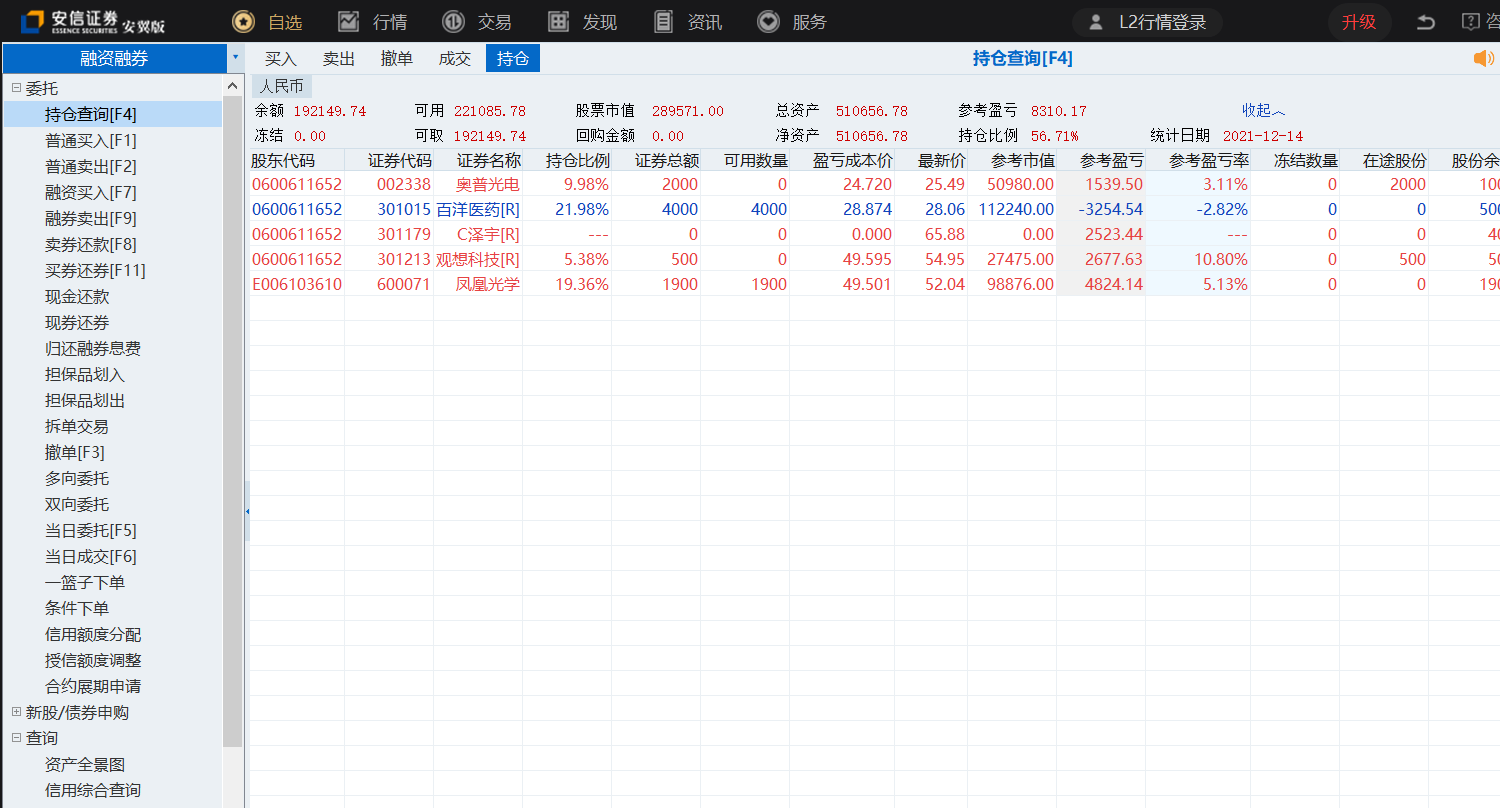Viewport: 1500px width, 808px height.
Task: Select the 人民币 currency button
Action: coord(281,86)
